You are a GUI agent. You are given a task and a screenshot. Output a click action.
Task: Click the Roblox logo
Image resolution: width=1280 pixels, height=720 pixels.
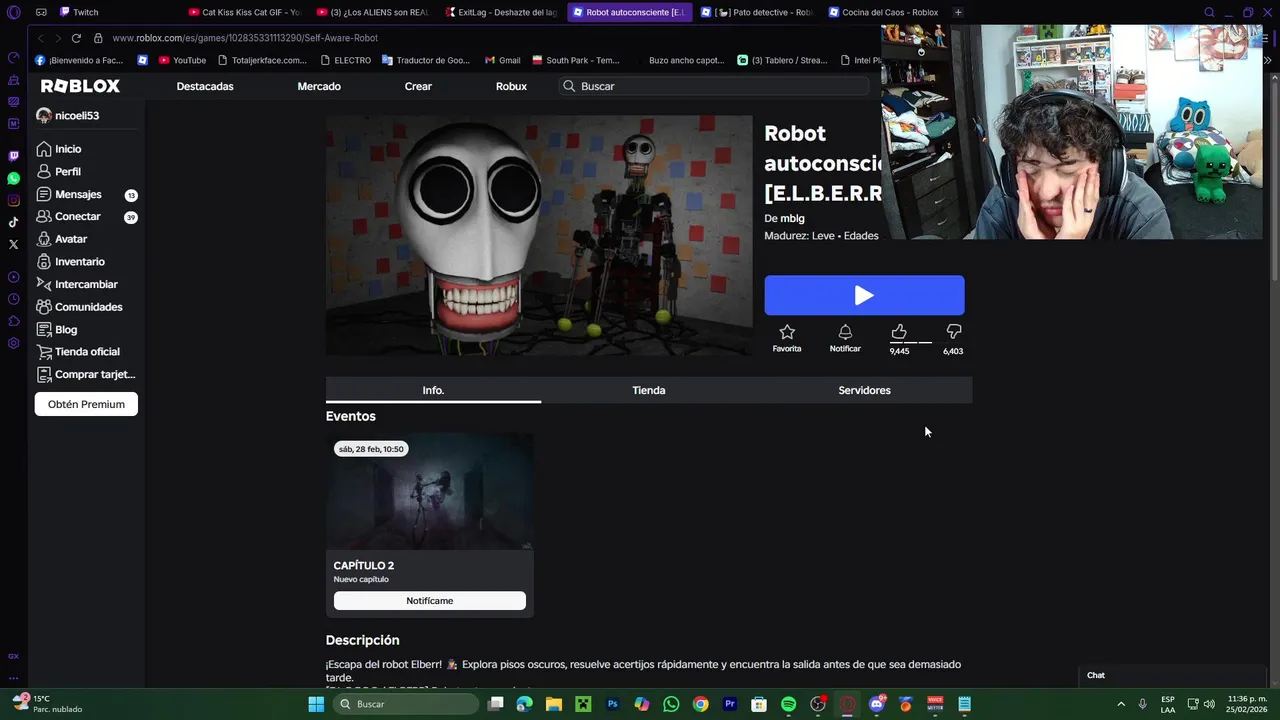80,86
